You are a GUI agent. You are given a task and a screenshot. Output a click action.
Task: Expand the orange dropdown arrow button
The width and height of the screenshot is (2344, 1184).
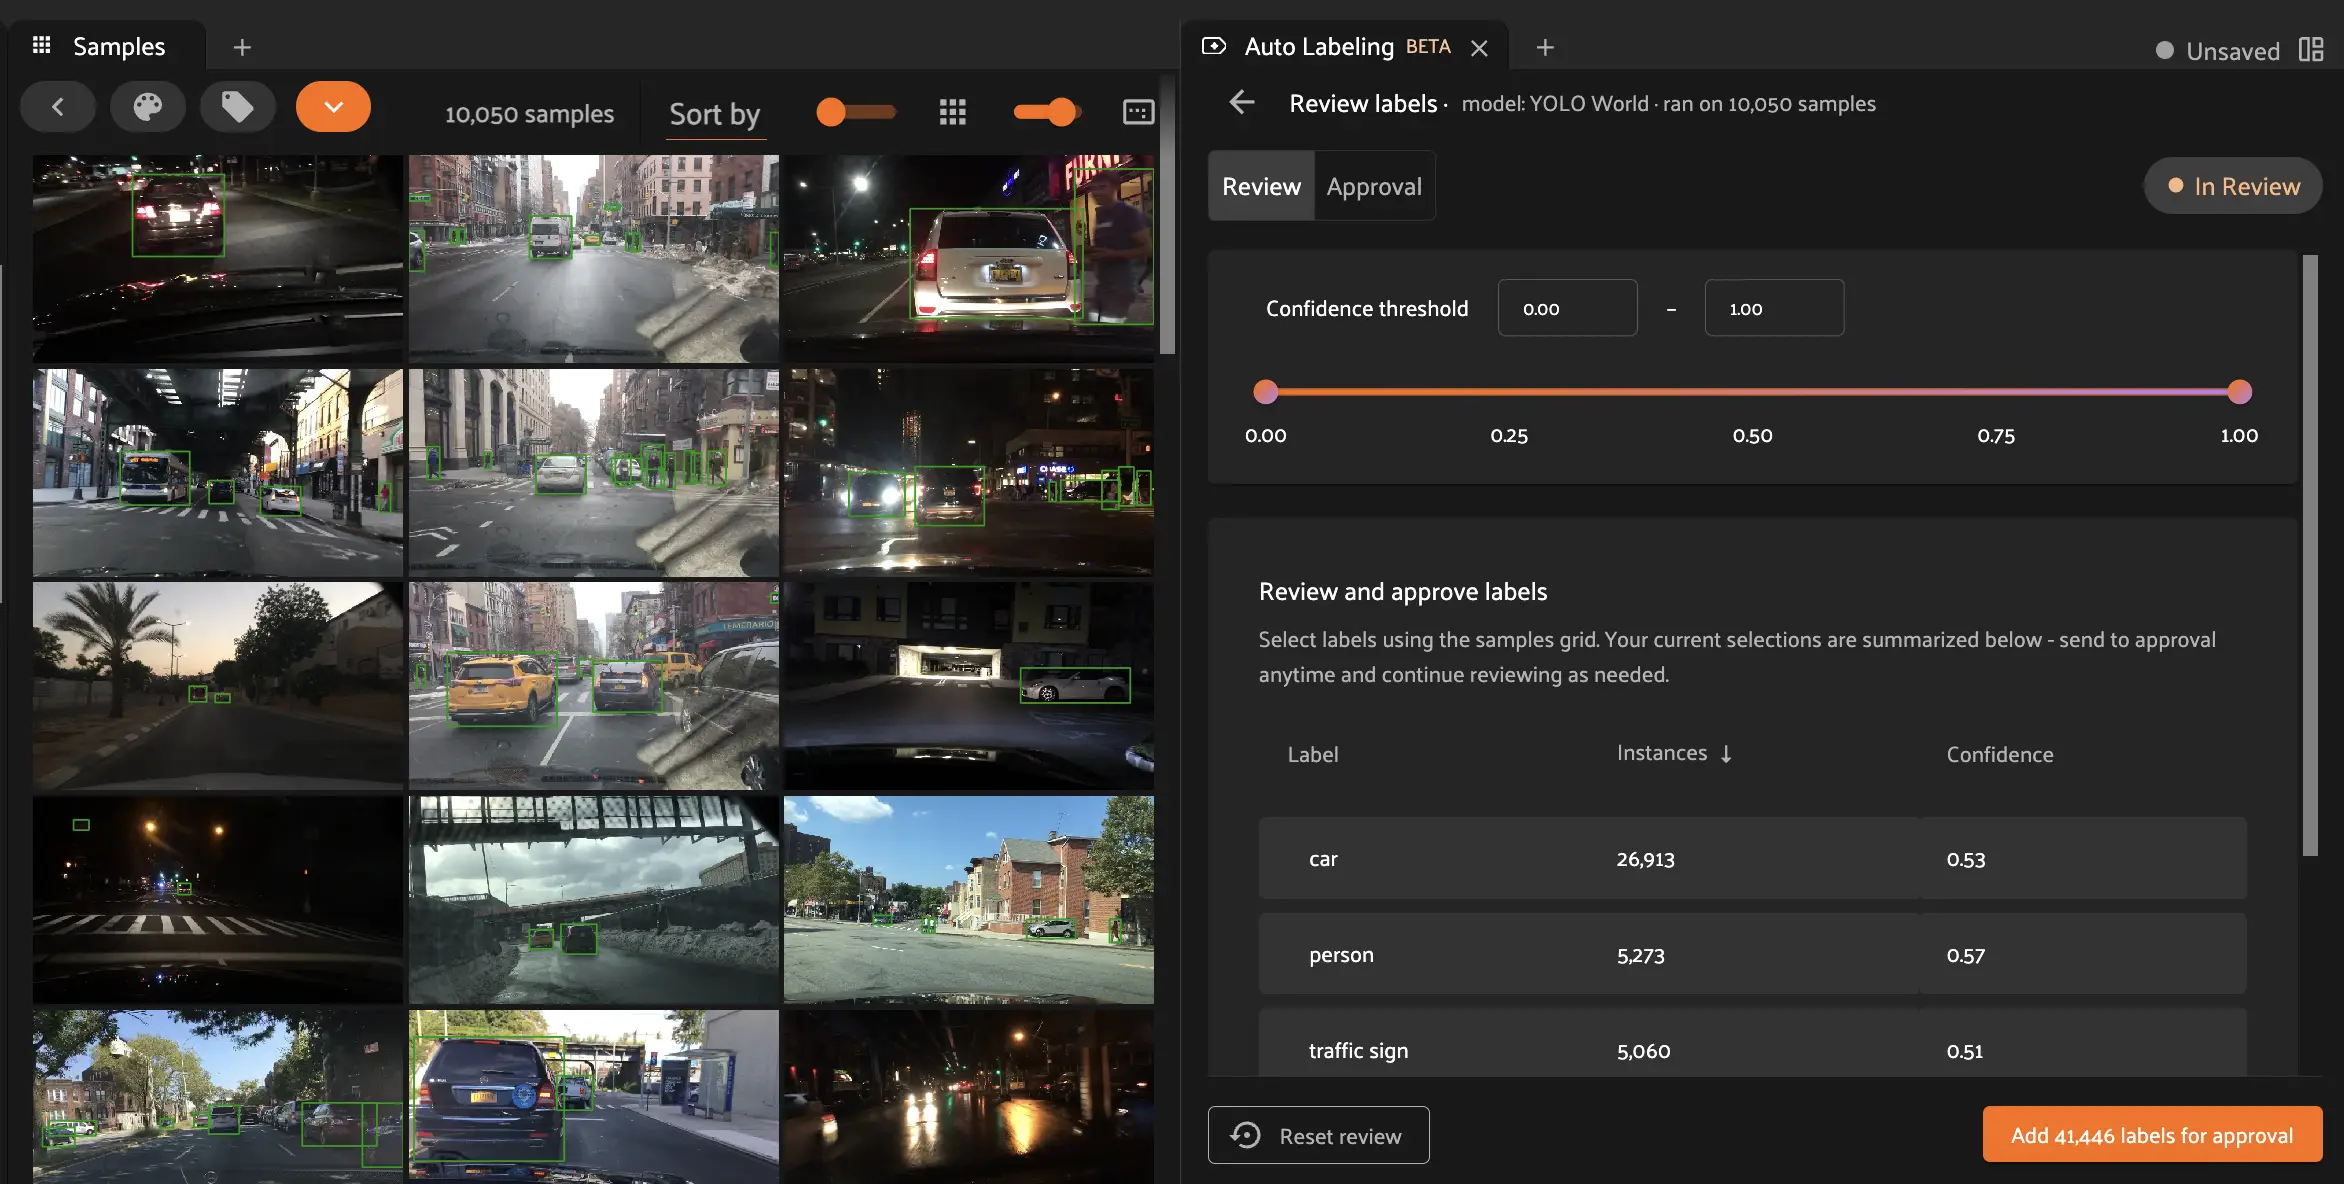(333, 107)
